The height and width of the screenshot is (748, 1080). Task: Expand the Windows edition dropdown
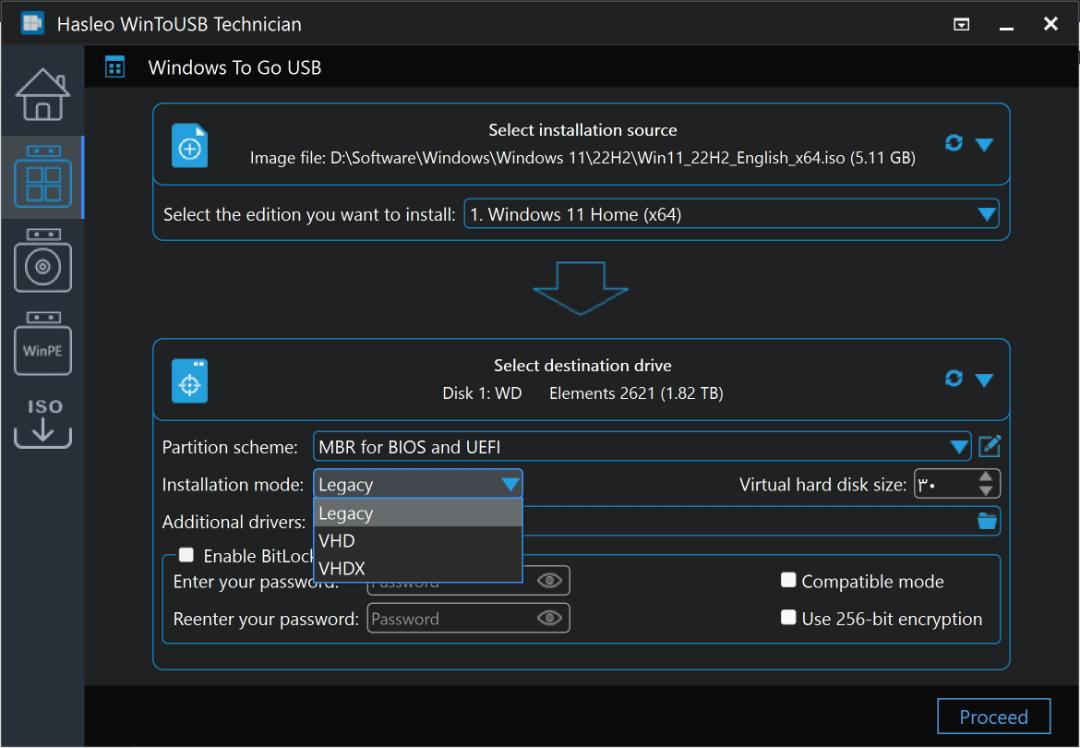987,214
